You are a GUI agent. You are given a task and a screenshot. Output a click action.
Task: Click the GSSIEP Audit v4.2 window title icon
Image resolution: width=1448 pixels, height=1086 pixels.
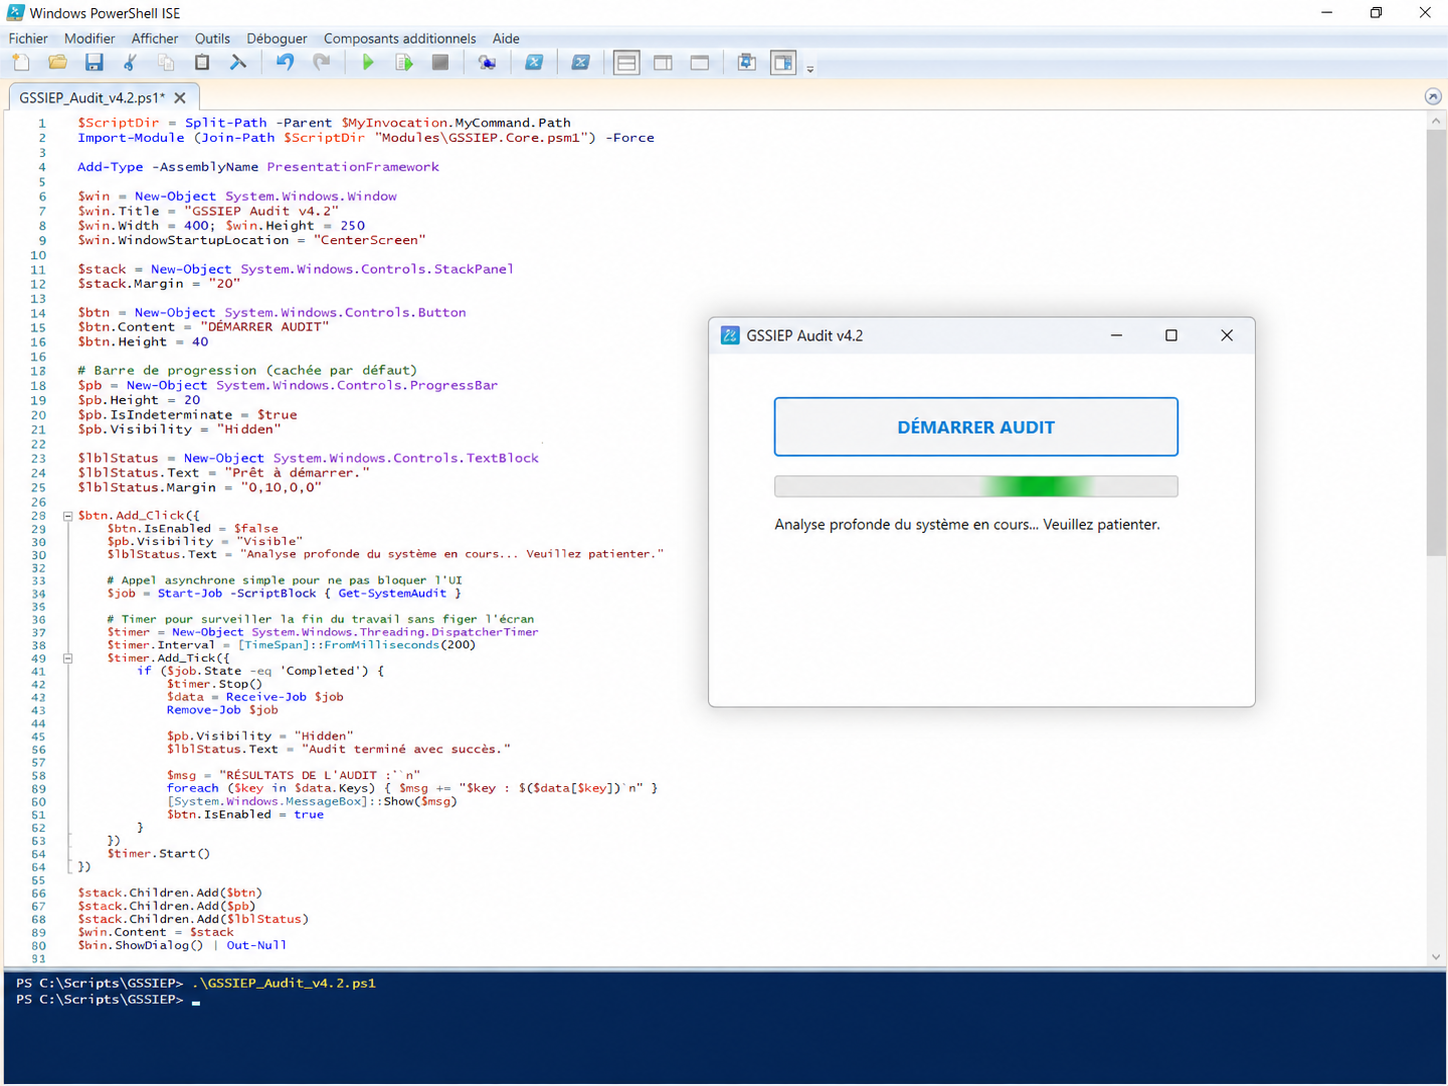pos(730,335)
